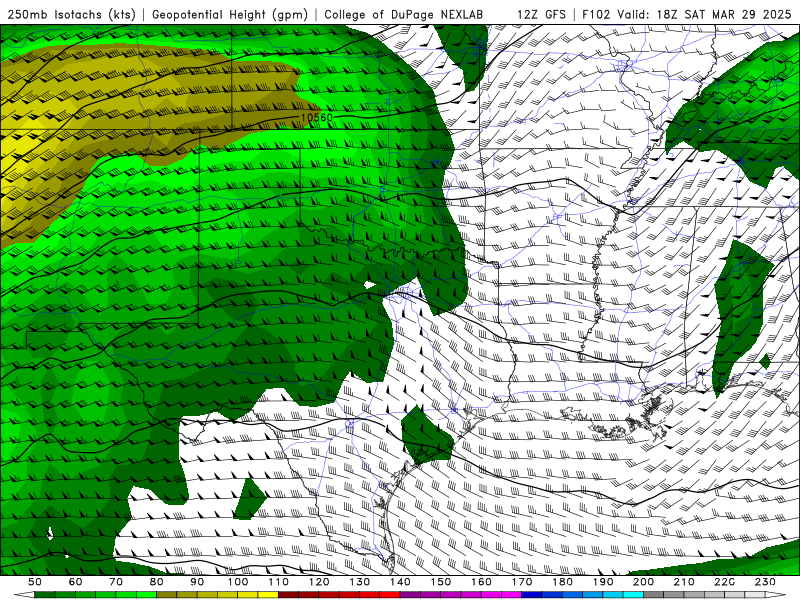Click the legend value 100
800x600 pixels.
(x=238, y=582)
